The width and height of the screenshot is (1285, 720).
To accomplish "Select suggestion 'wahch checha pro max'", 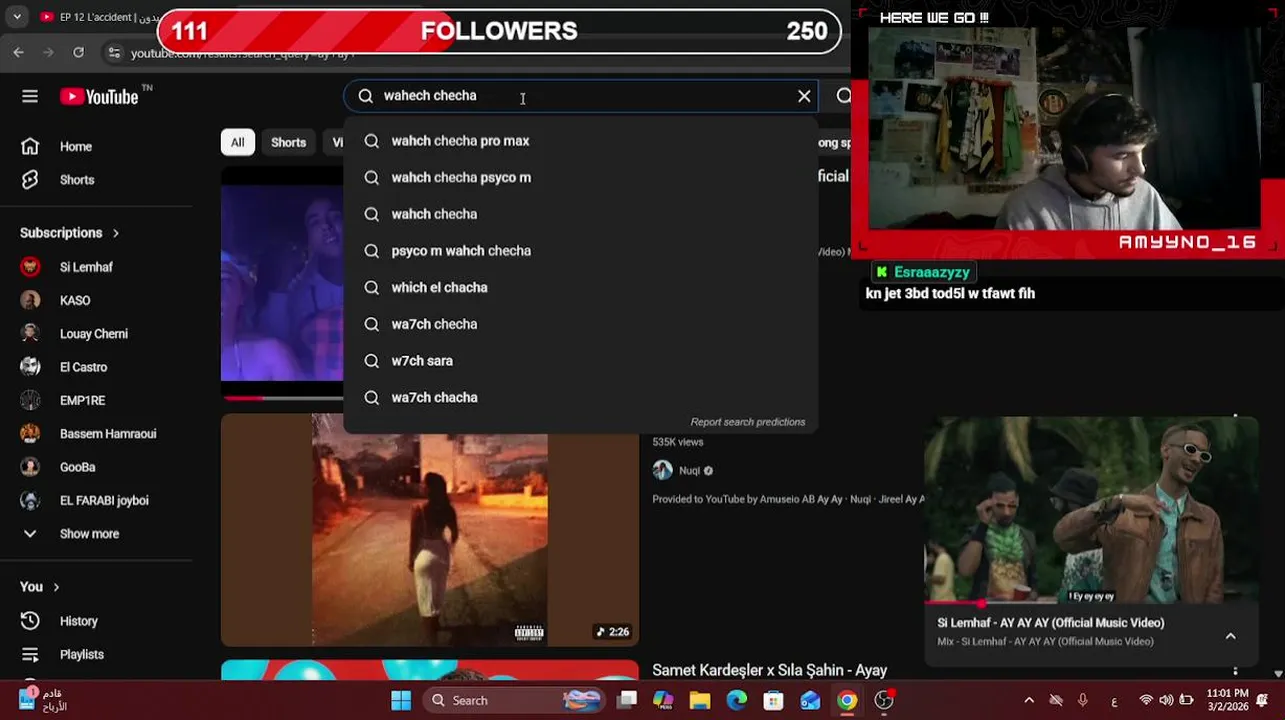I will point(580,141).
